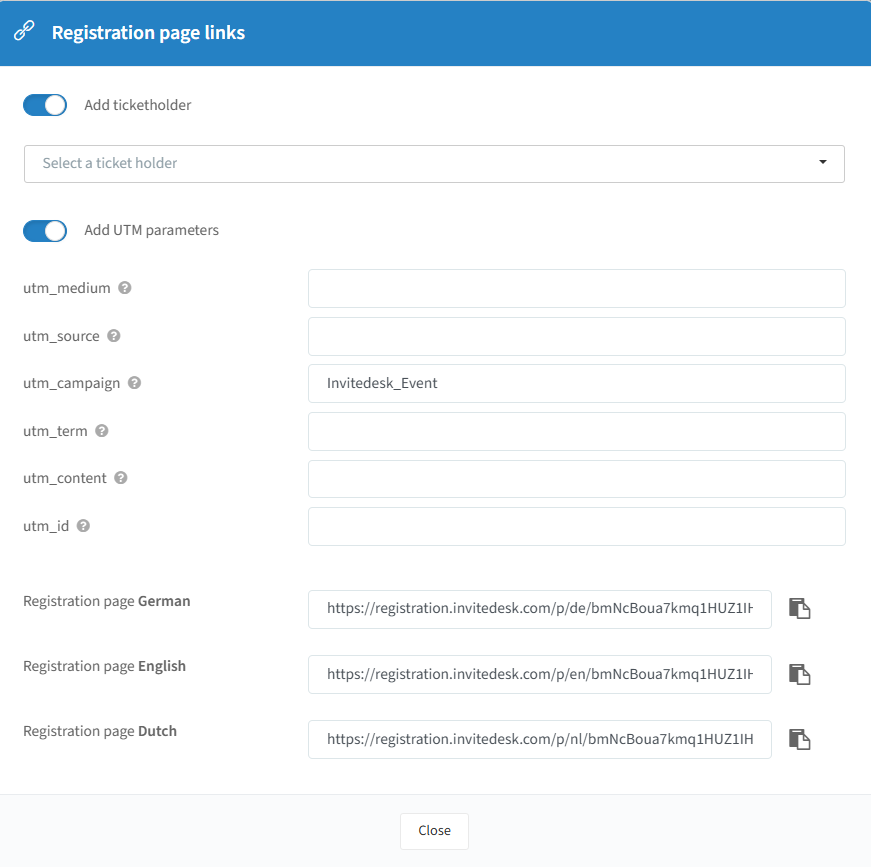Disable the Add ticketholder toggle
Viewport: 871px width, 867px height.
(x=45, y=105)
